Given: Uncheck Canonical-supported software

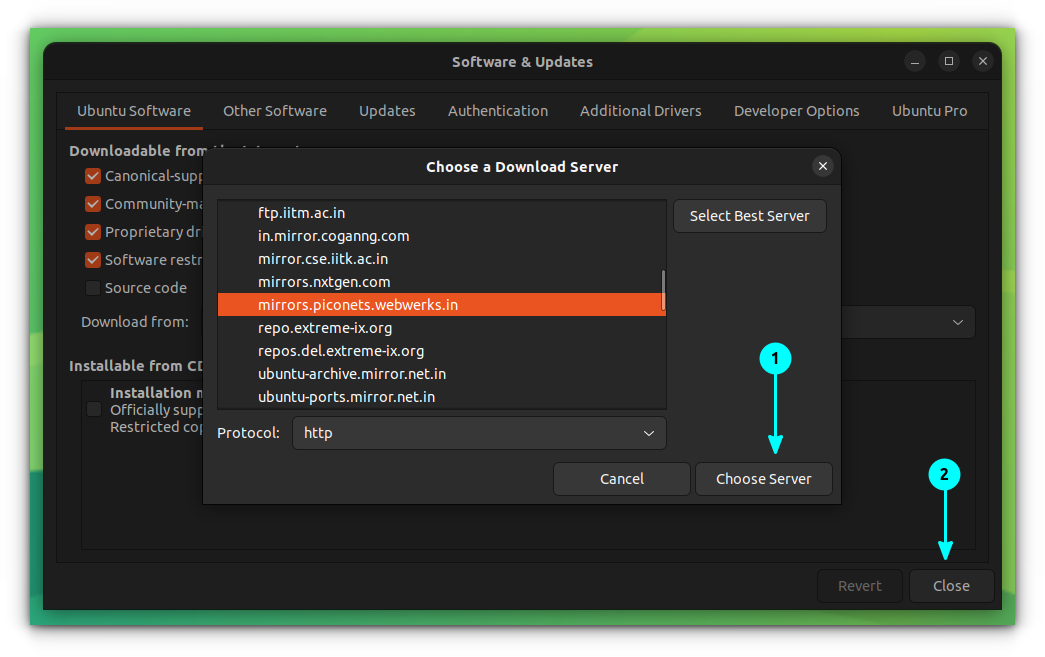Looking at the screenshot, I should pos(93,176).
